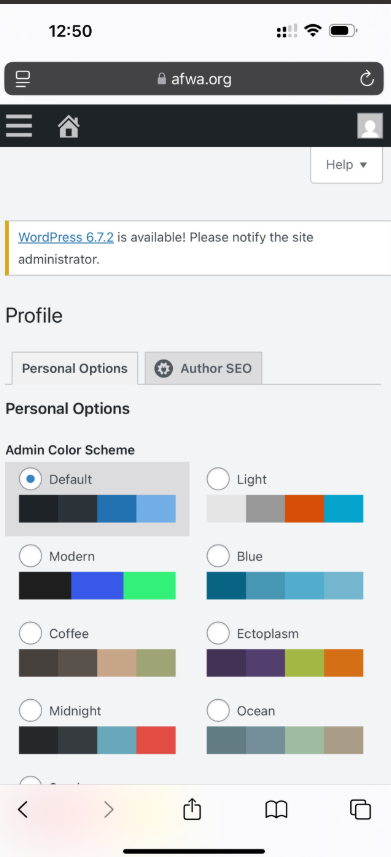Show all open Safari tabs
Screen dimensions: 391x857
[x=360, y=809]
